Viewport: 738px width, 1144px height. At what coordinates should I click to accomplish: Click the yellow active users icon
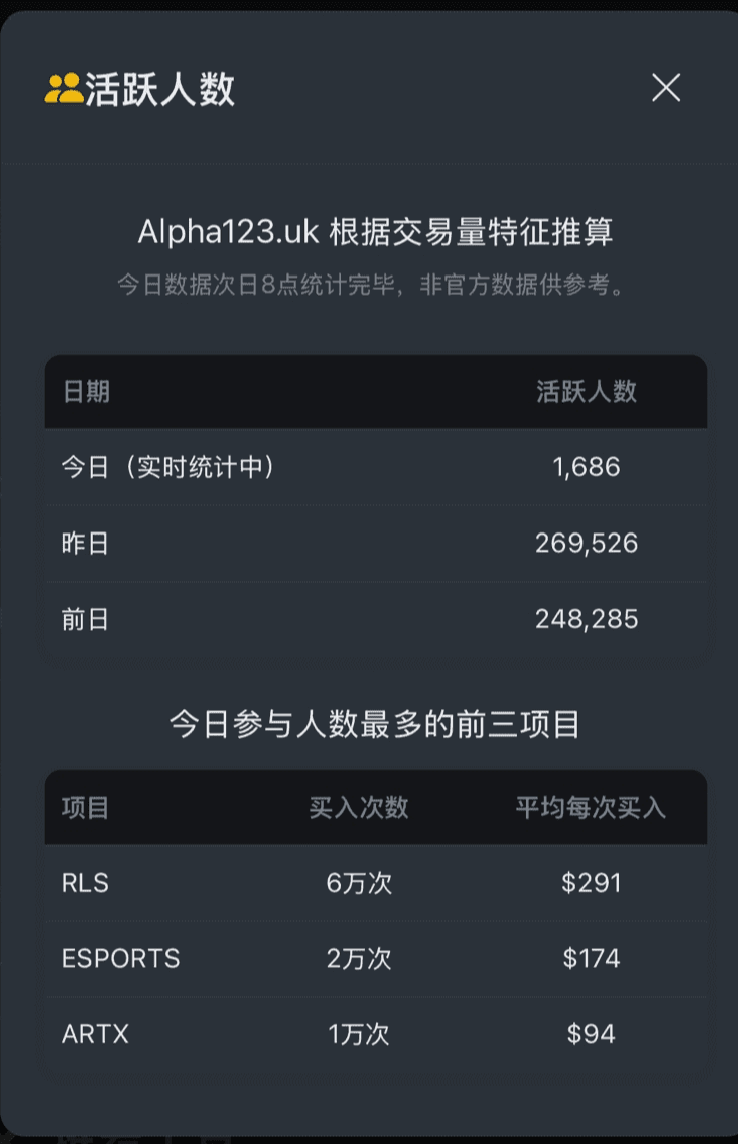point(63,88)
